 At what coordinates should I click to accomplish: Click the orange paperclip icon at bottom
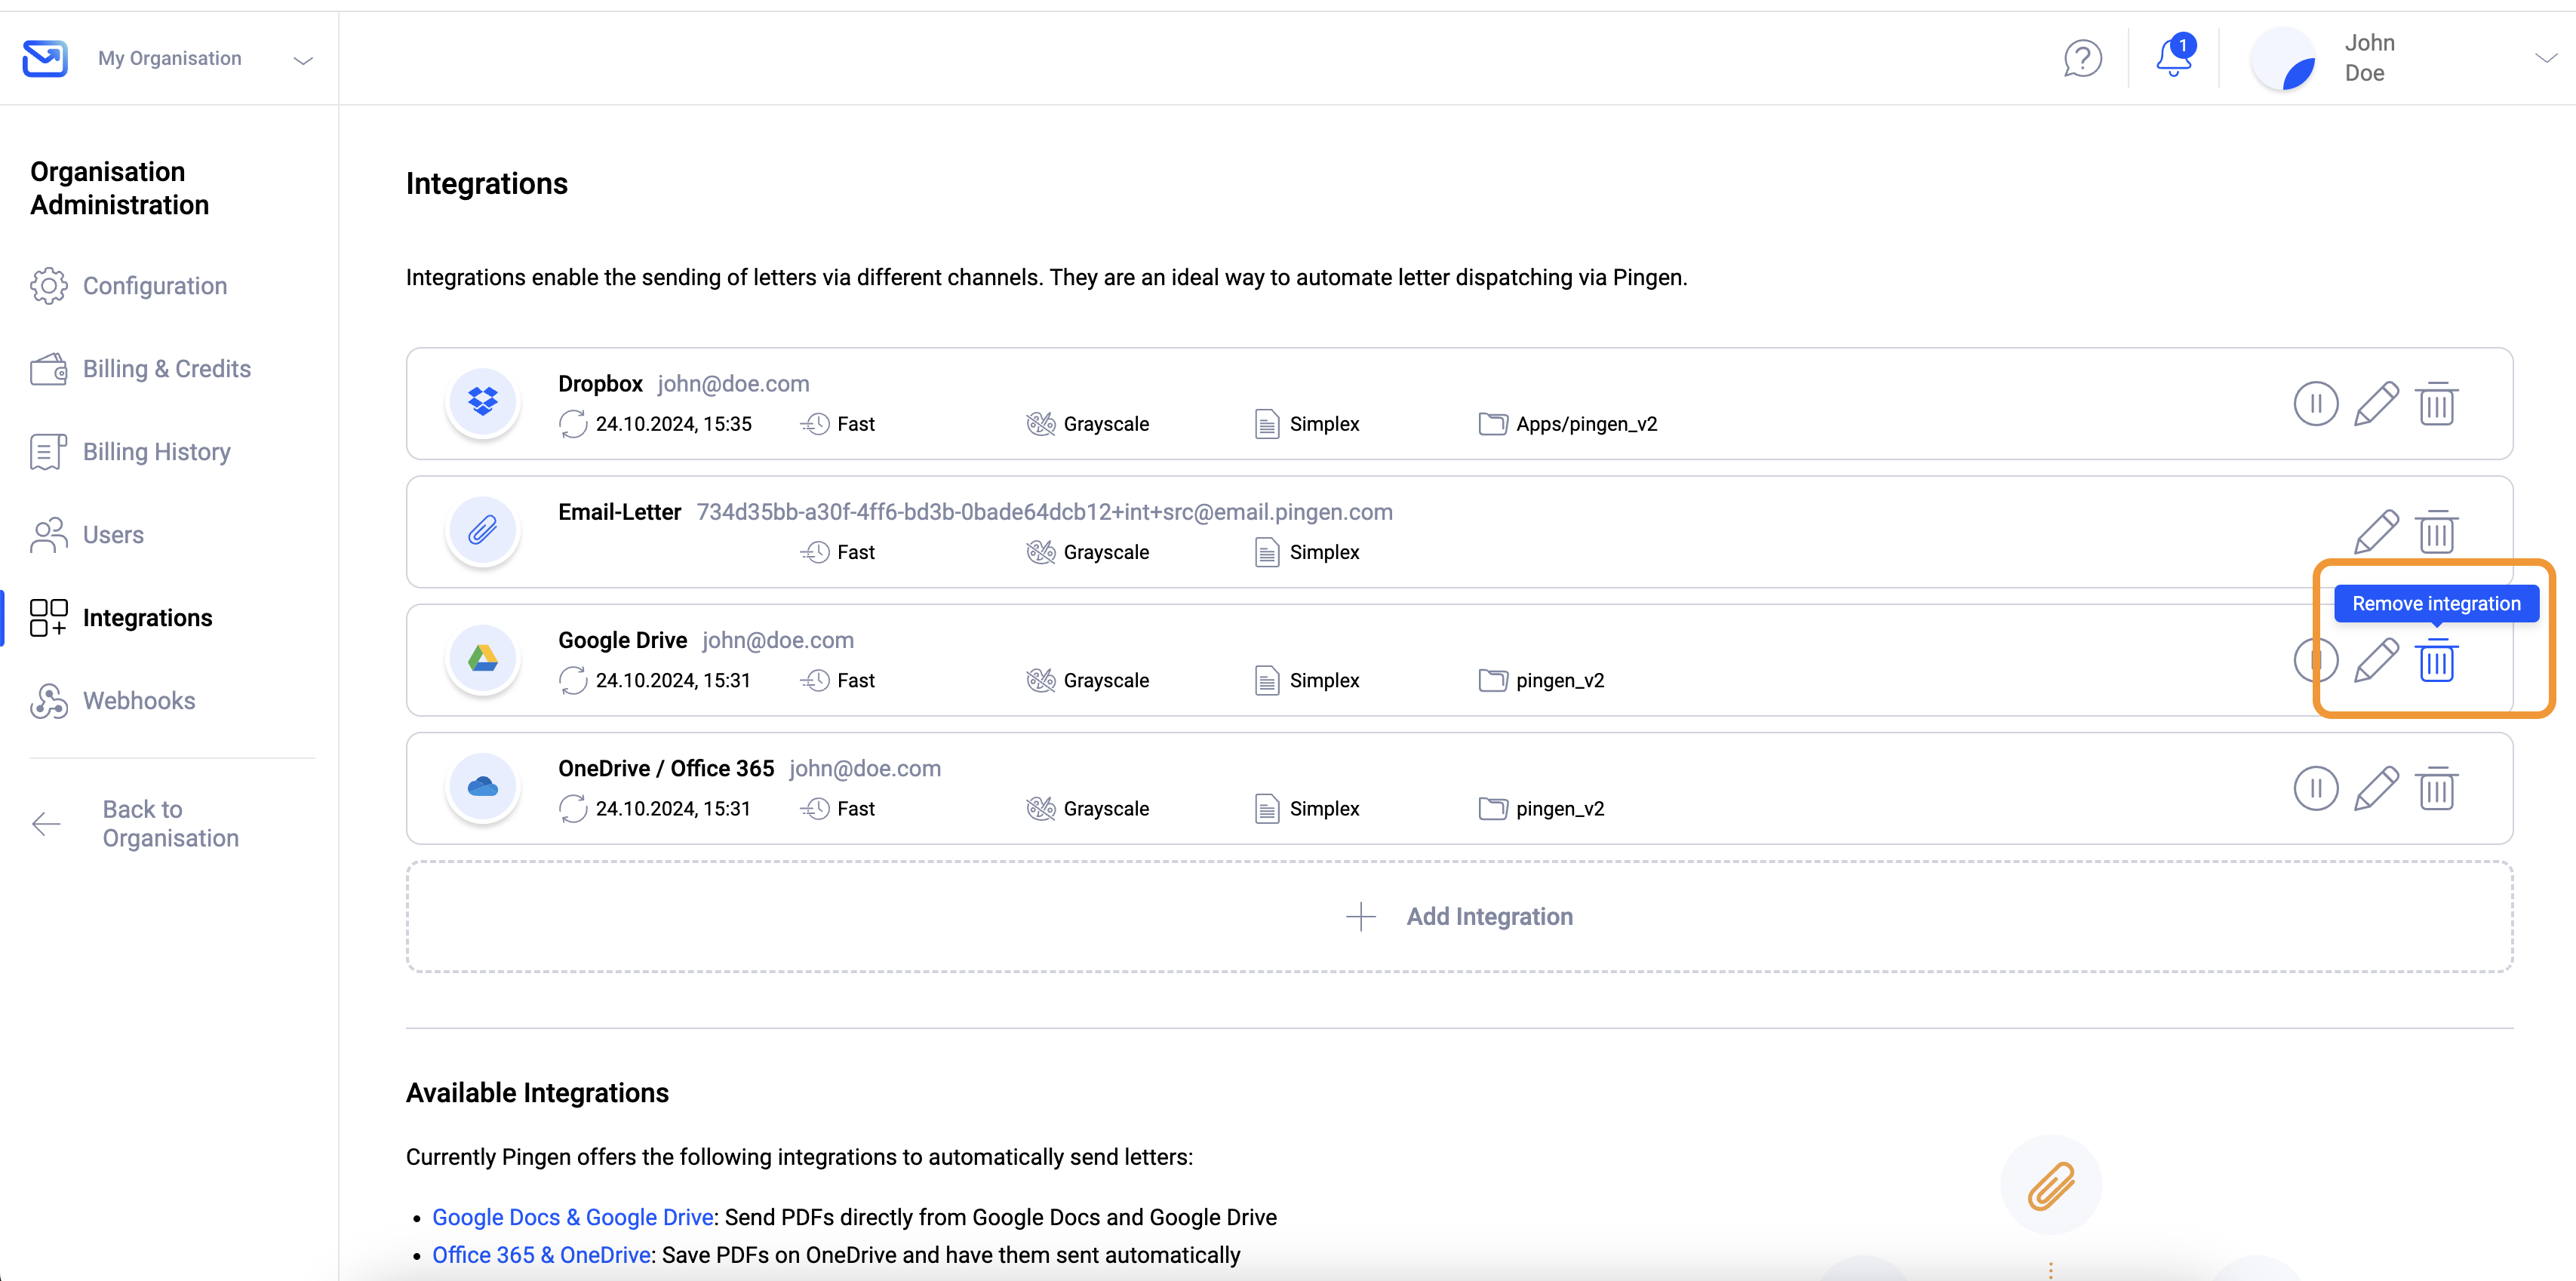2051,1185
